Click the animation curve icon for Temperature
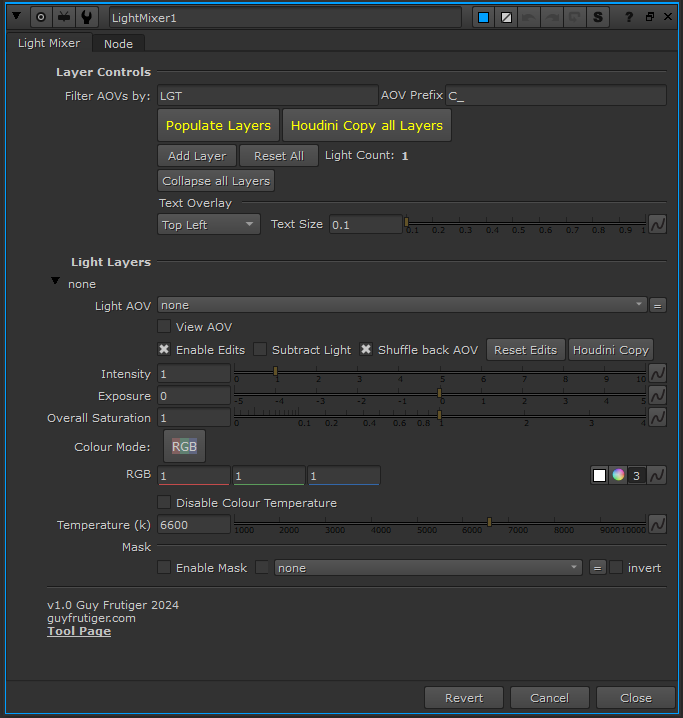This screenshot has width=683, height=718. [657, 524]
